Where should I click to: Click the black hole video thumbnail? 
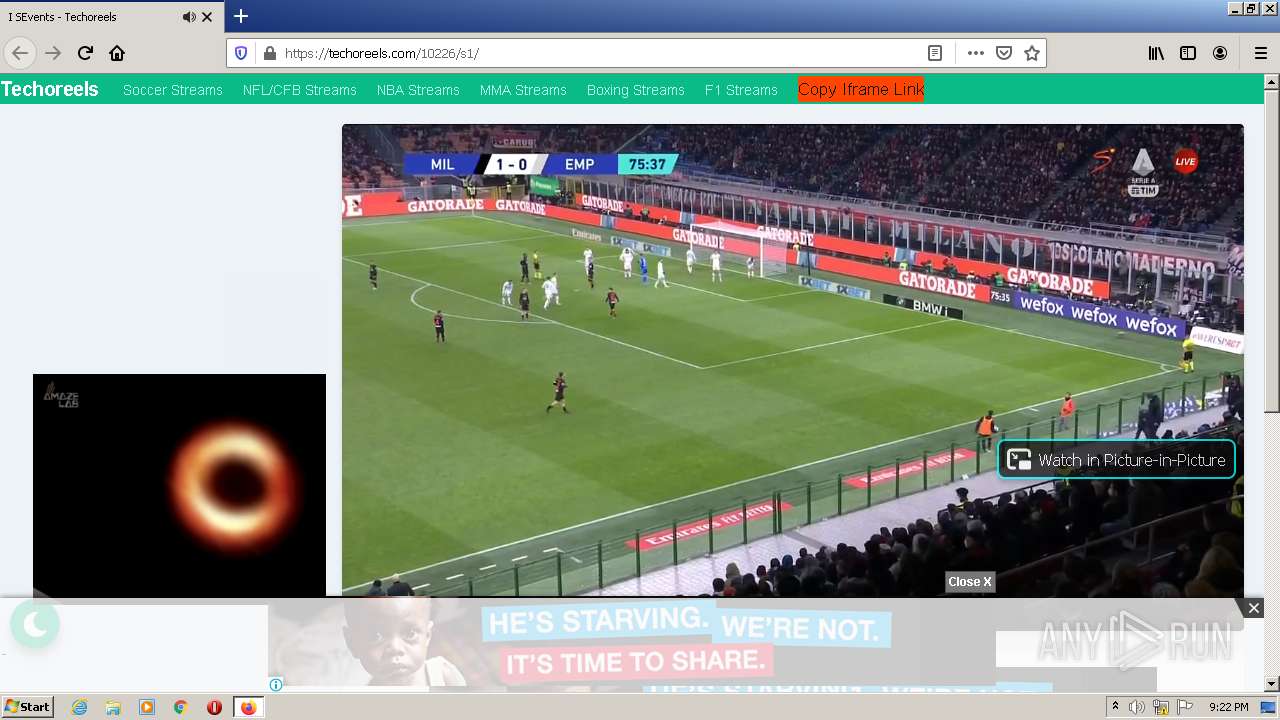pos(179,486)
